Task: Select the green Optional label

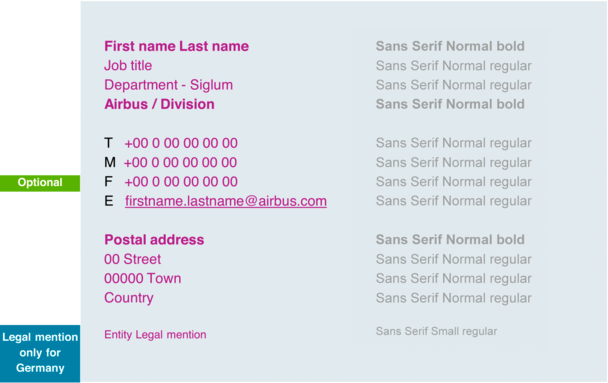Action: [x=40, y=183]
